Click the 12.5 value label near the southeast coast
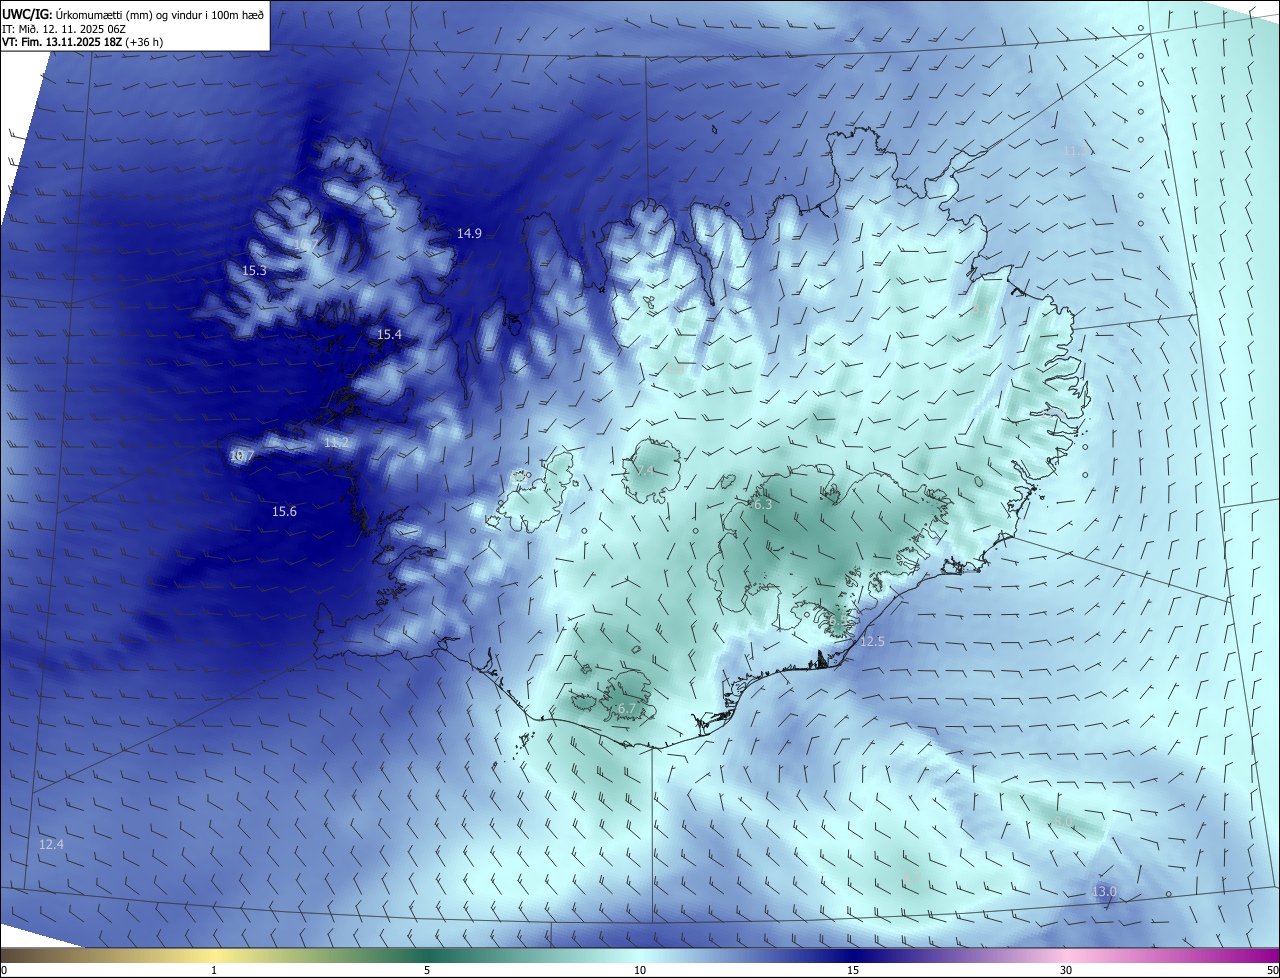The width and height of the screenshot is (1280, 978). [872, 641]
